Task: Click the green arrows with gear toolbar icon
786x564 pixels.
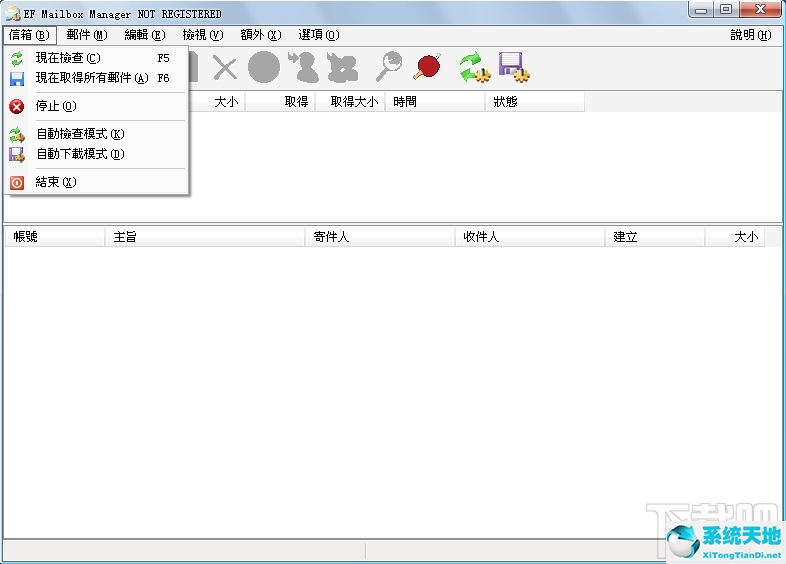Action: 474,67
